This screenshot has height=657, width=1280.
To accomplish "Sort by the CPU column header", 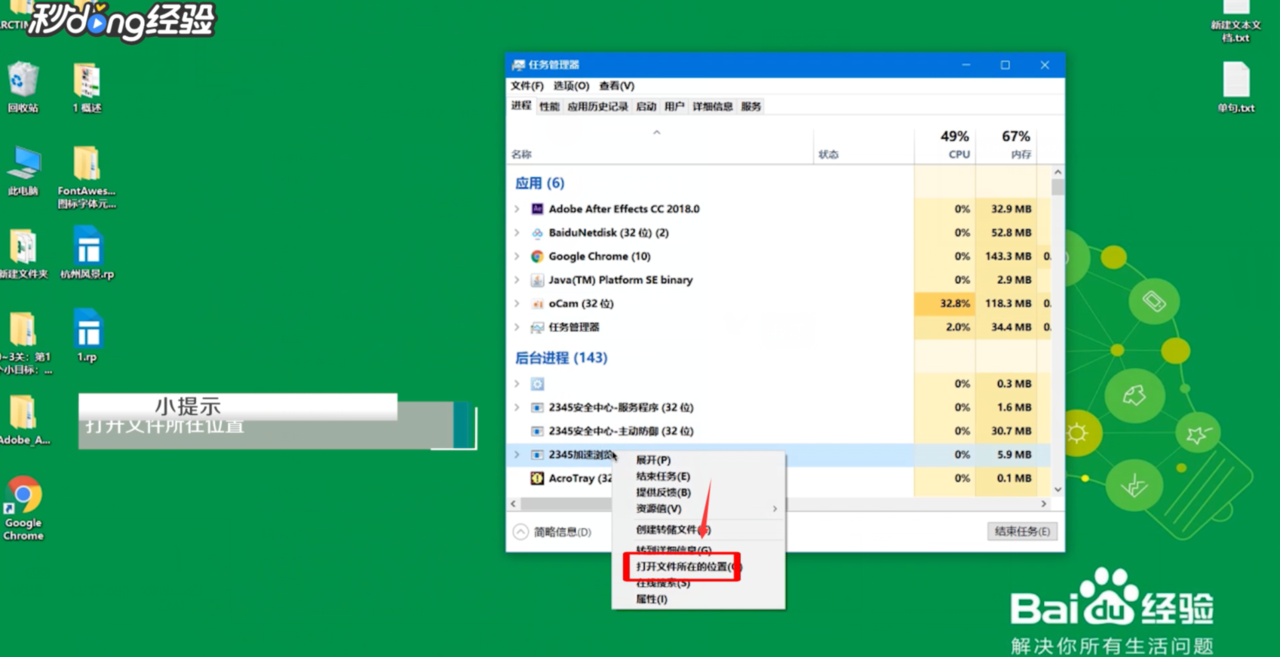I will [945, 145].
